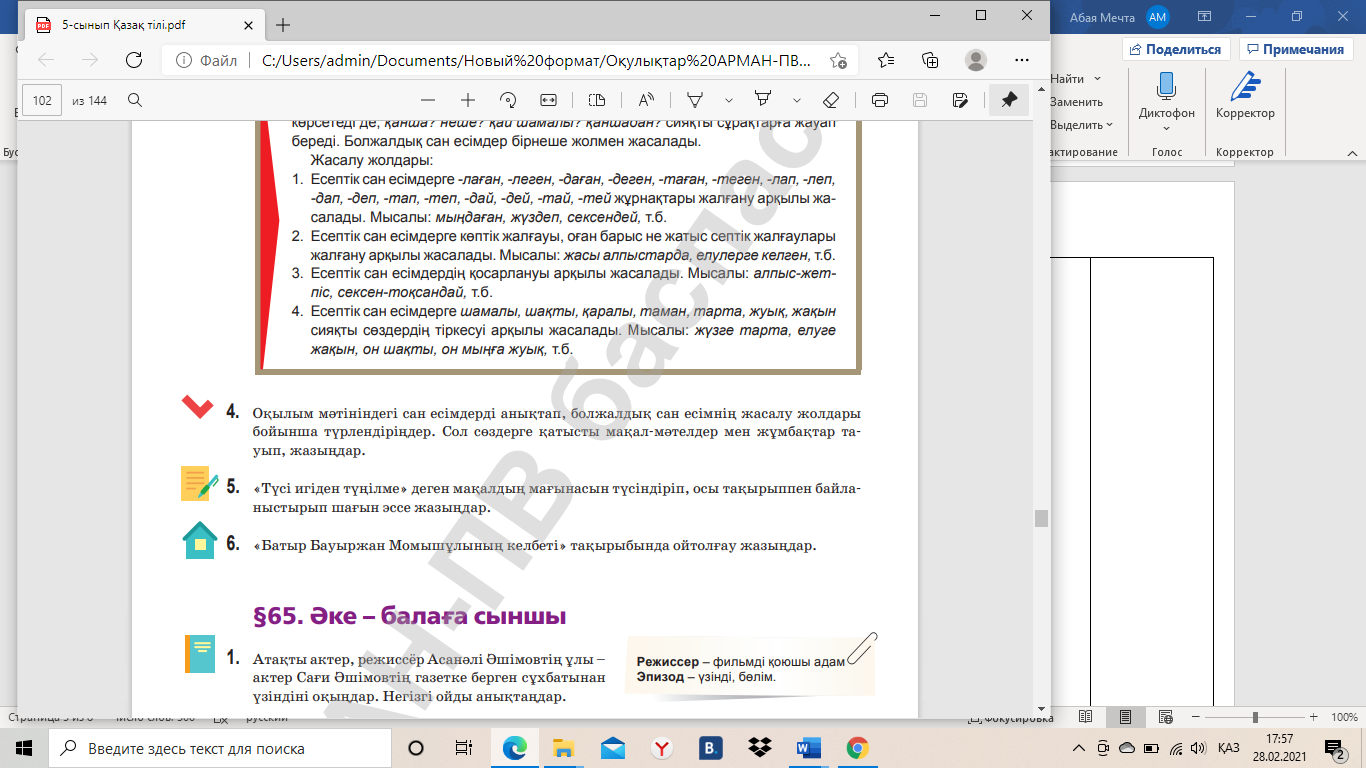Start read aloud for the PDF

coord(645,100)
